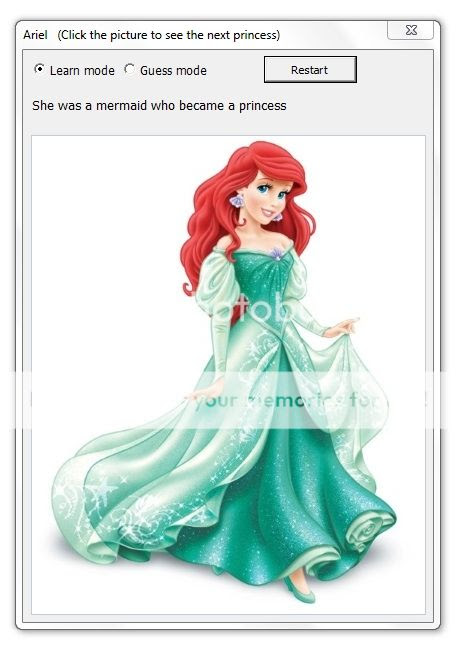Click the "Guess mode" label text
Screen dimensions: 457x646
173,70
